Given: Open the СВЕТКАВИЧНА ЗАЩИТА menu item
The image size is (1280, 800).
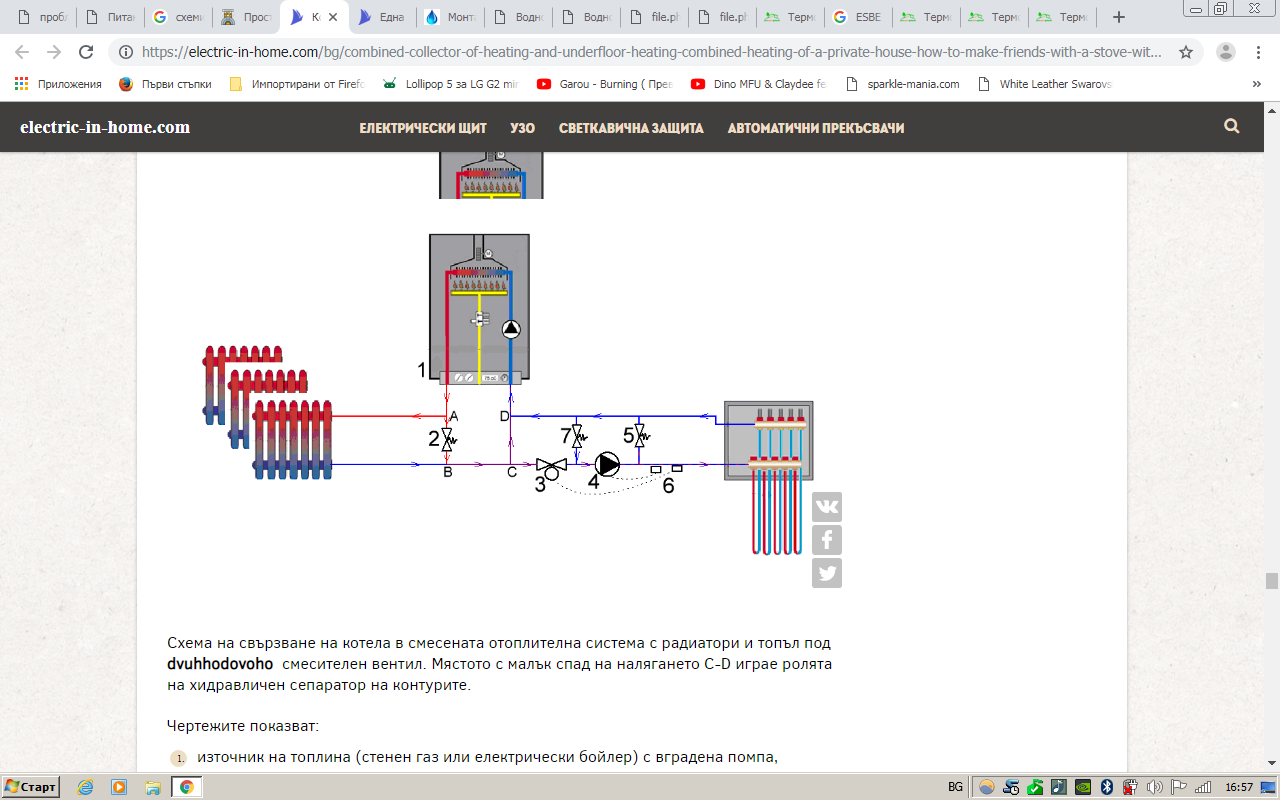Looking at the screenshot, I should tap(631, 128).
